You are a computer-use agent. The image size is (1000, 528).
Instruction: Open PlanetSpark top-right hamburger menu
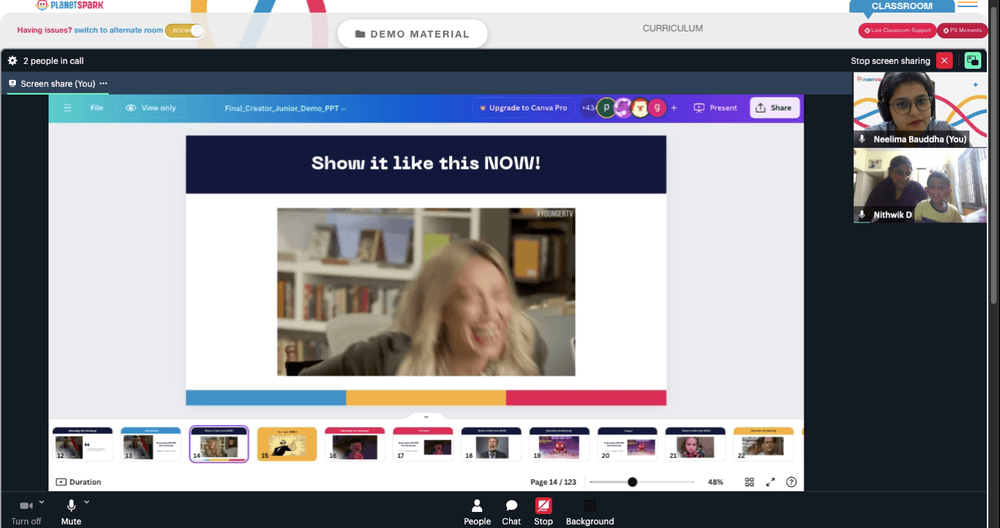[x=967, y=4]
